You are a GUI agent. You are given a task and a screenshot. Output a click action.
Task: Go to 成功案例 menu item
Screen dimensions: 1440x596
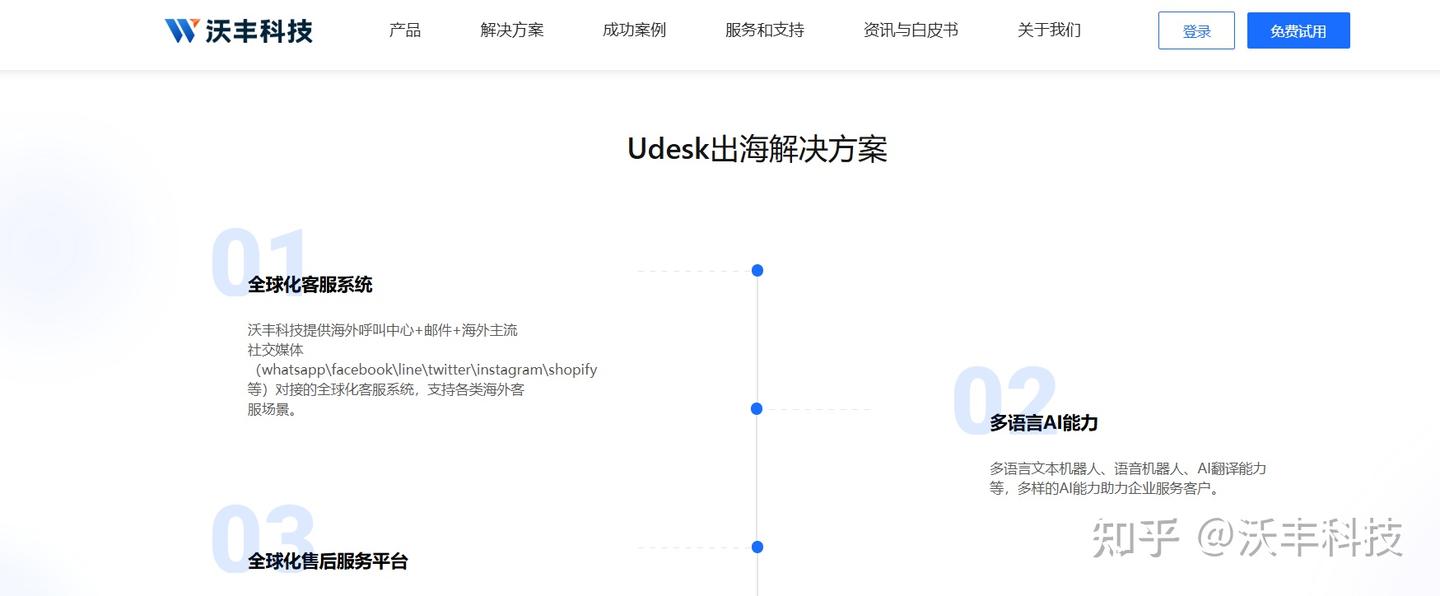[x=634, y=30]
